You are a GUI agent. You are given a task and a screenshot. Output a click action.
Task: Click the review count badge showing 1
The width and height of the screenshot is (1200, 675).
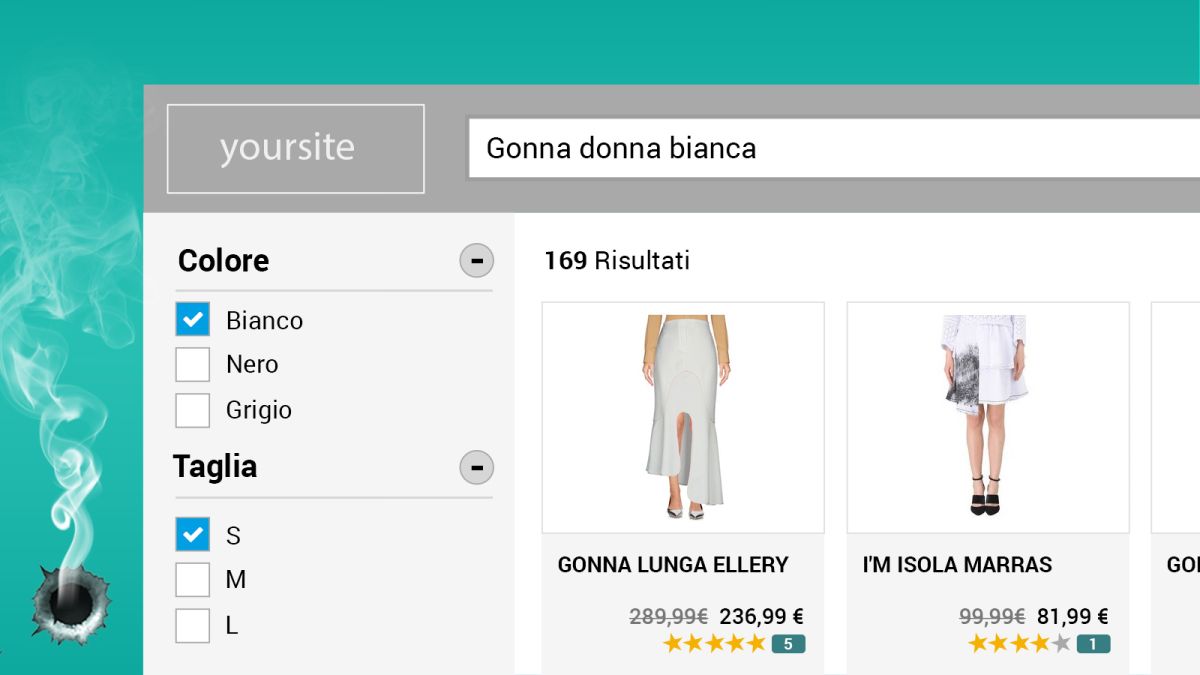(1093, 644)
